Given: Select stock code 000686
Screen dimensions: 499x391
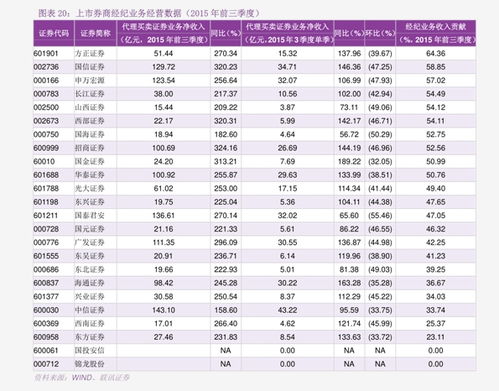Looking at the screenshot, I should [46, 269].
